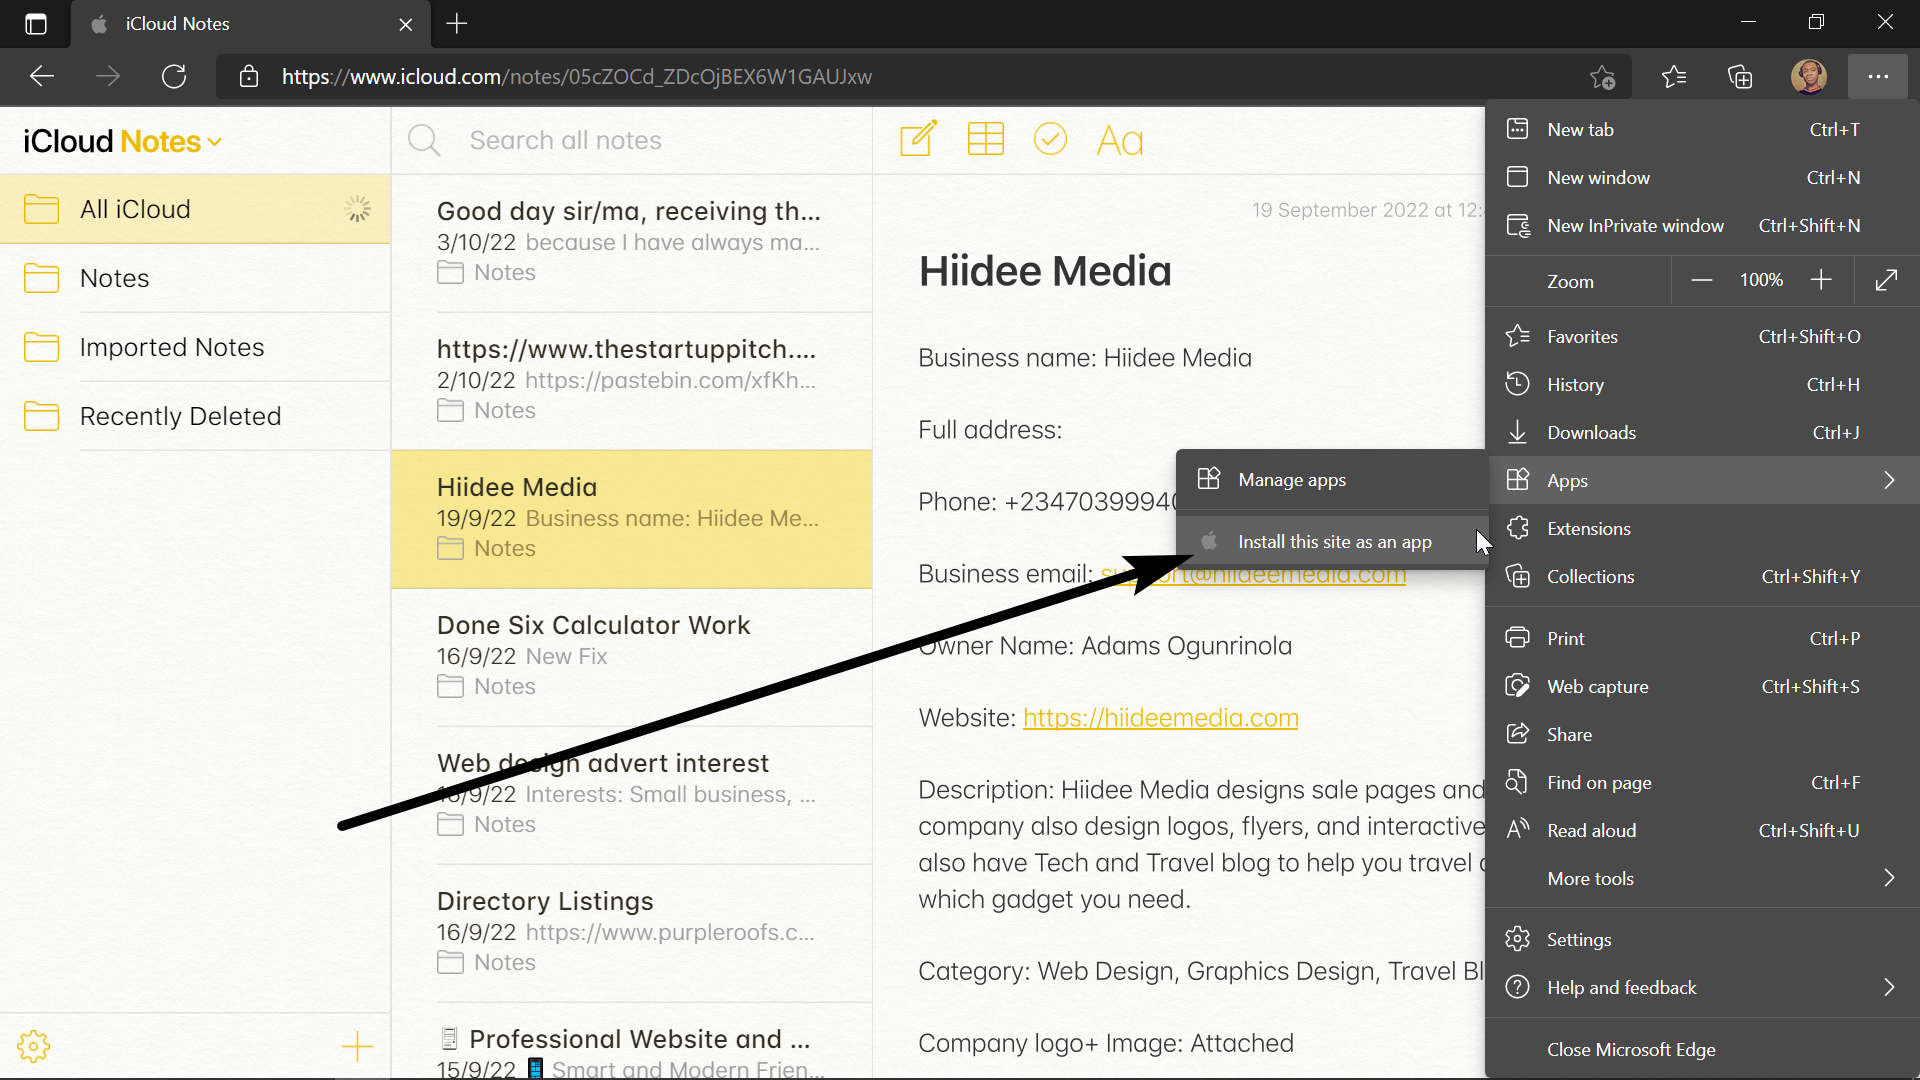Open New InPrivate window
Screen dimensions: 1920x1080
[x=1703, y=225]
